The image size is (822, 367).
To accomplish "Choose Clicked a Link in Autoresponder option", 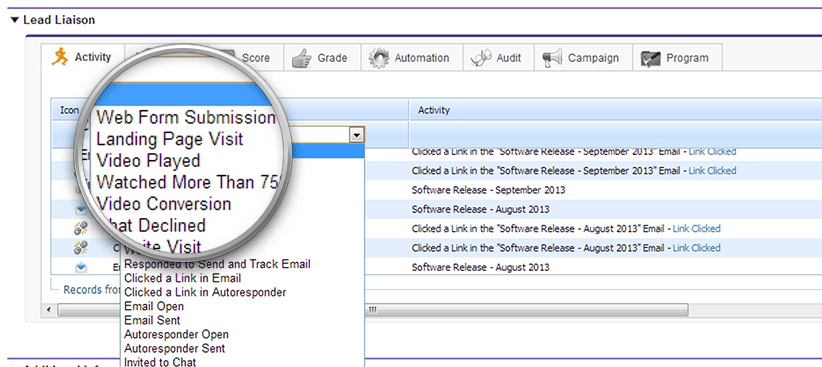I will 205,292.
